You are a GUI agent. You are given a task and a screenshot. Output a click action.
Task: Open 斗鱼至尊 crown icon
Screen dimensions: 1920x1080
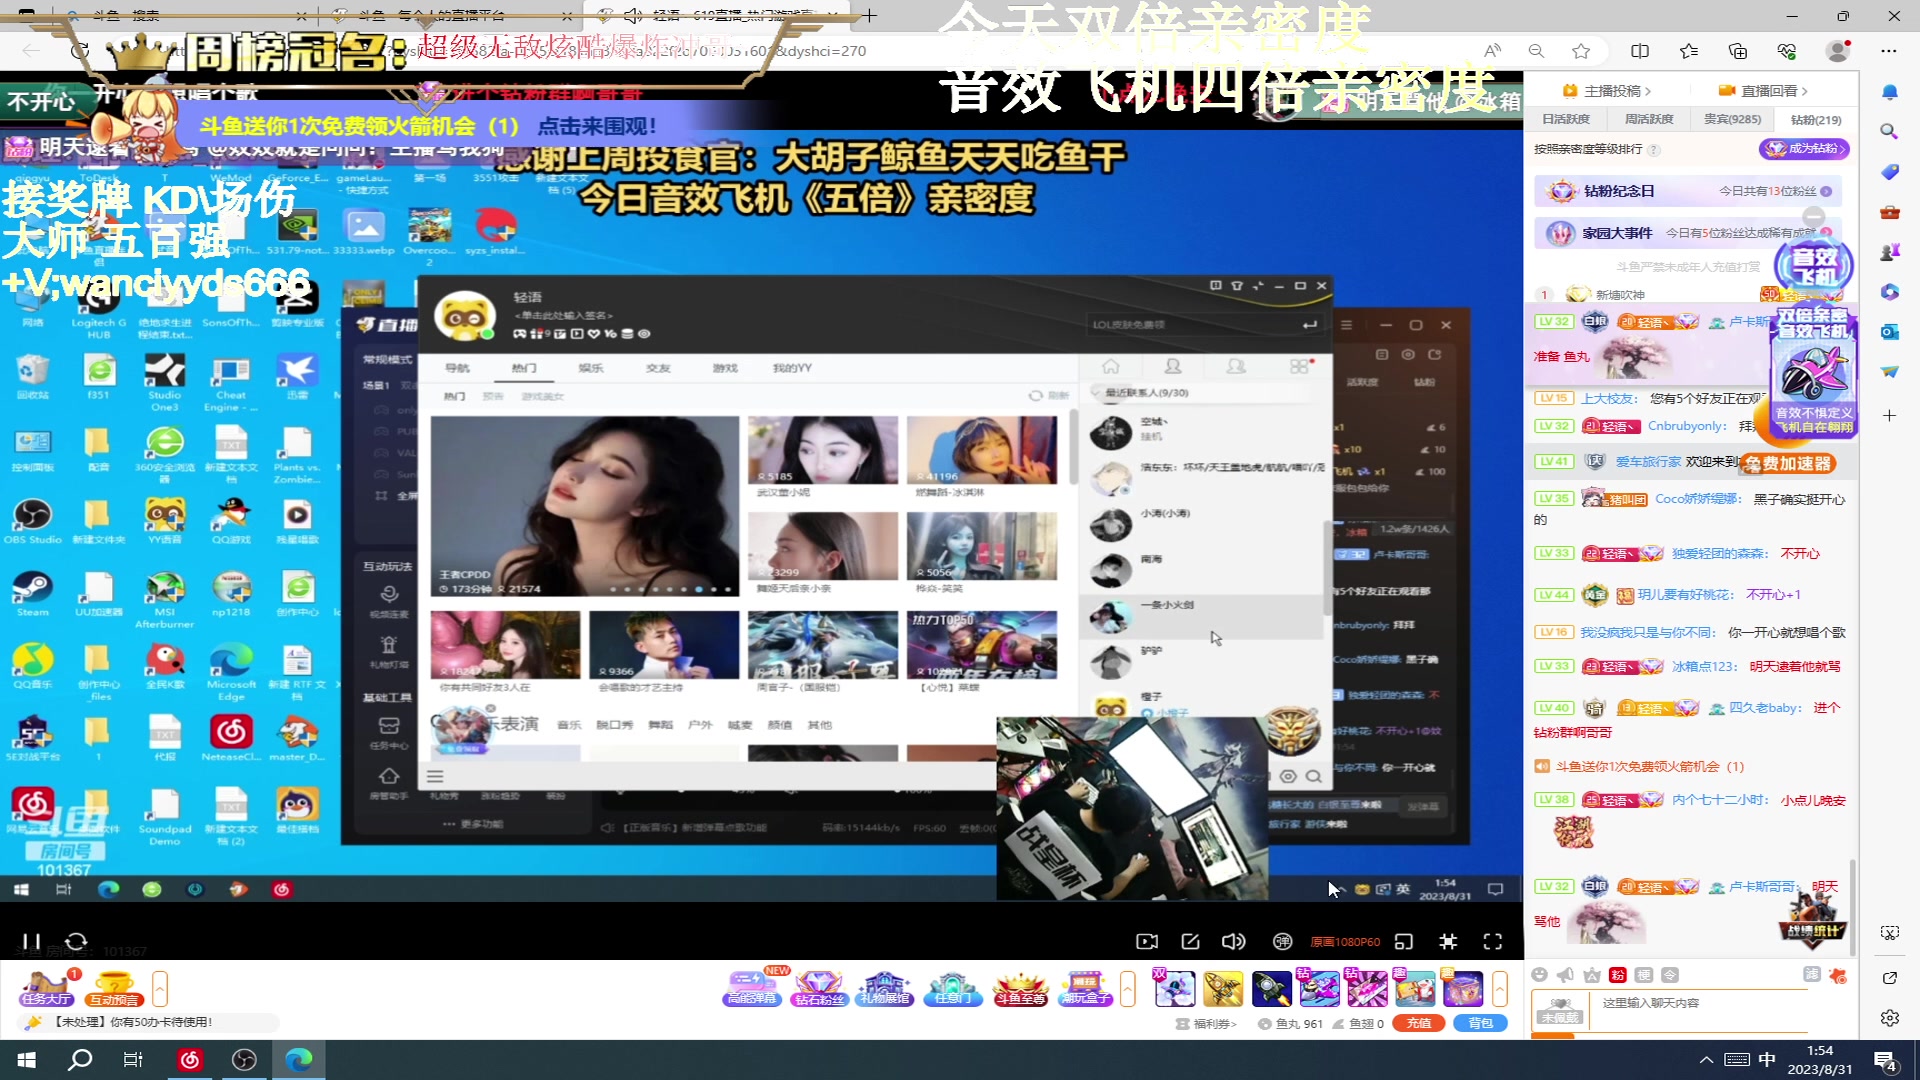pos(1020,989)
